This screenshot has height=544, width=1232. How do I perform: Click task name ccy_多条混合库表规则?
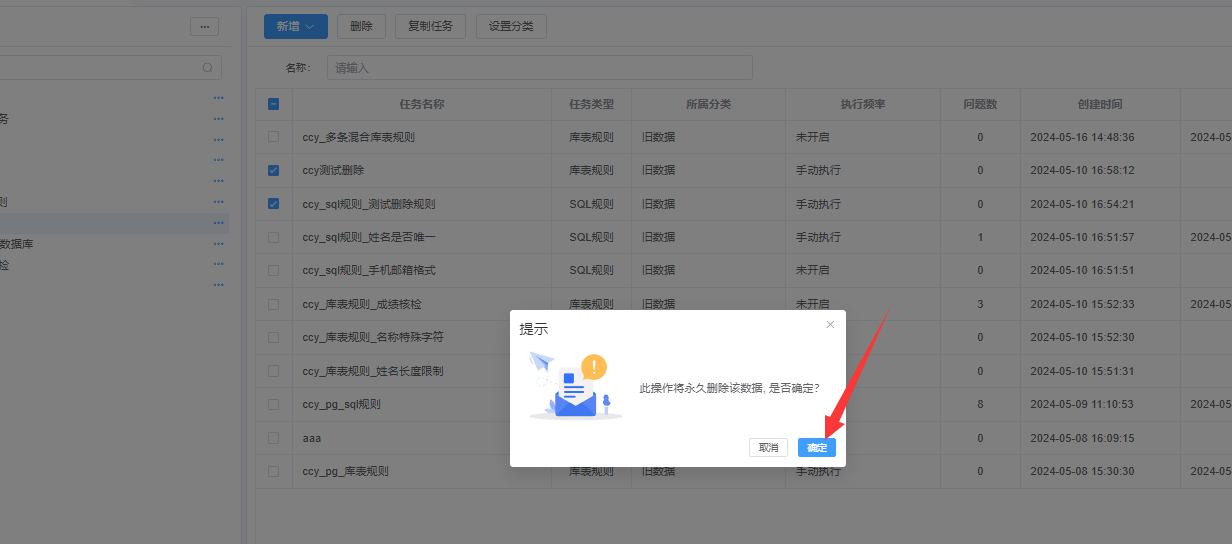[358, 137]
